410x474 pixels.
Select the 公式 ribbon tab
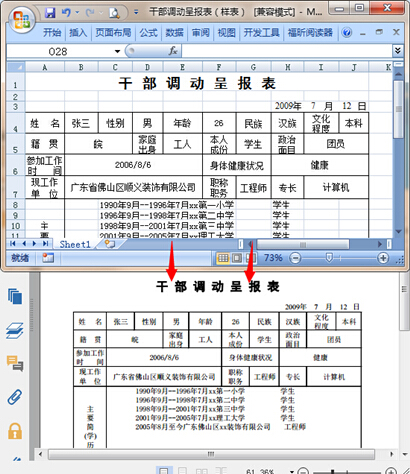coord(148,33)
